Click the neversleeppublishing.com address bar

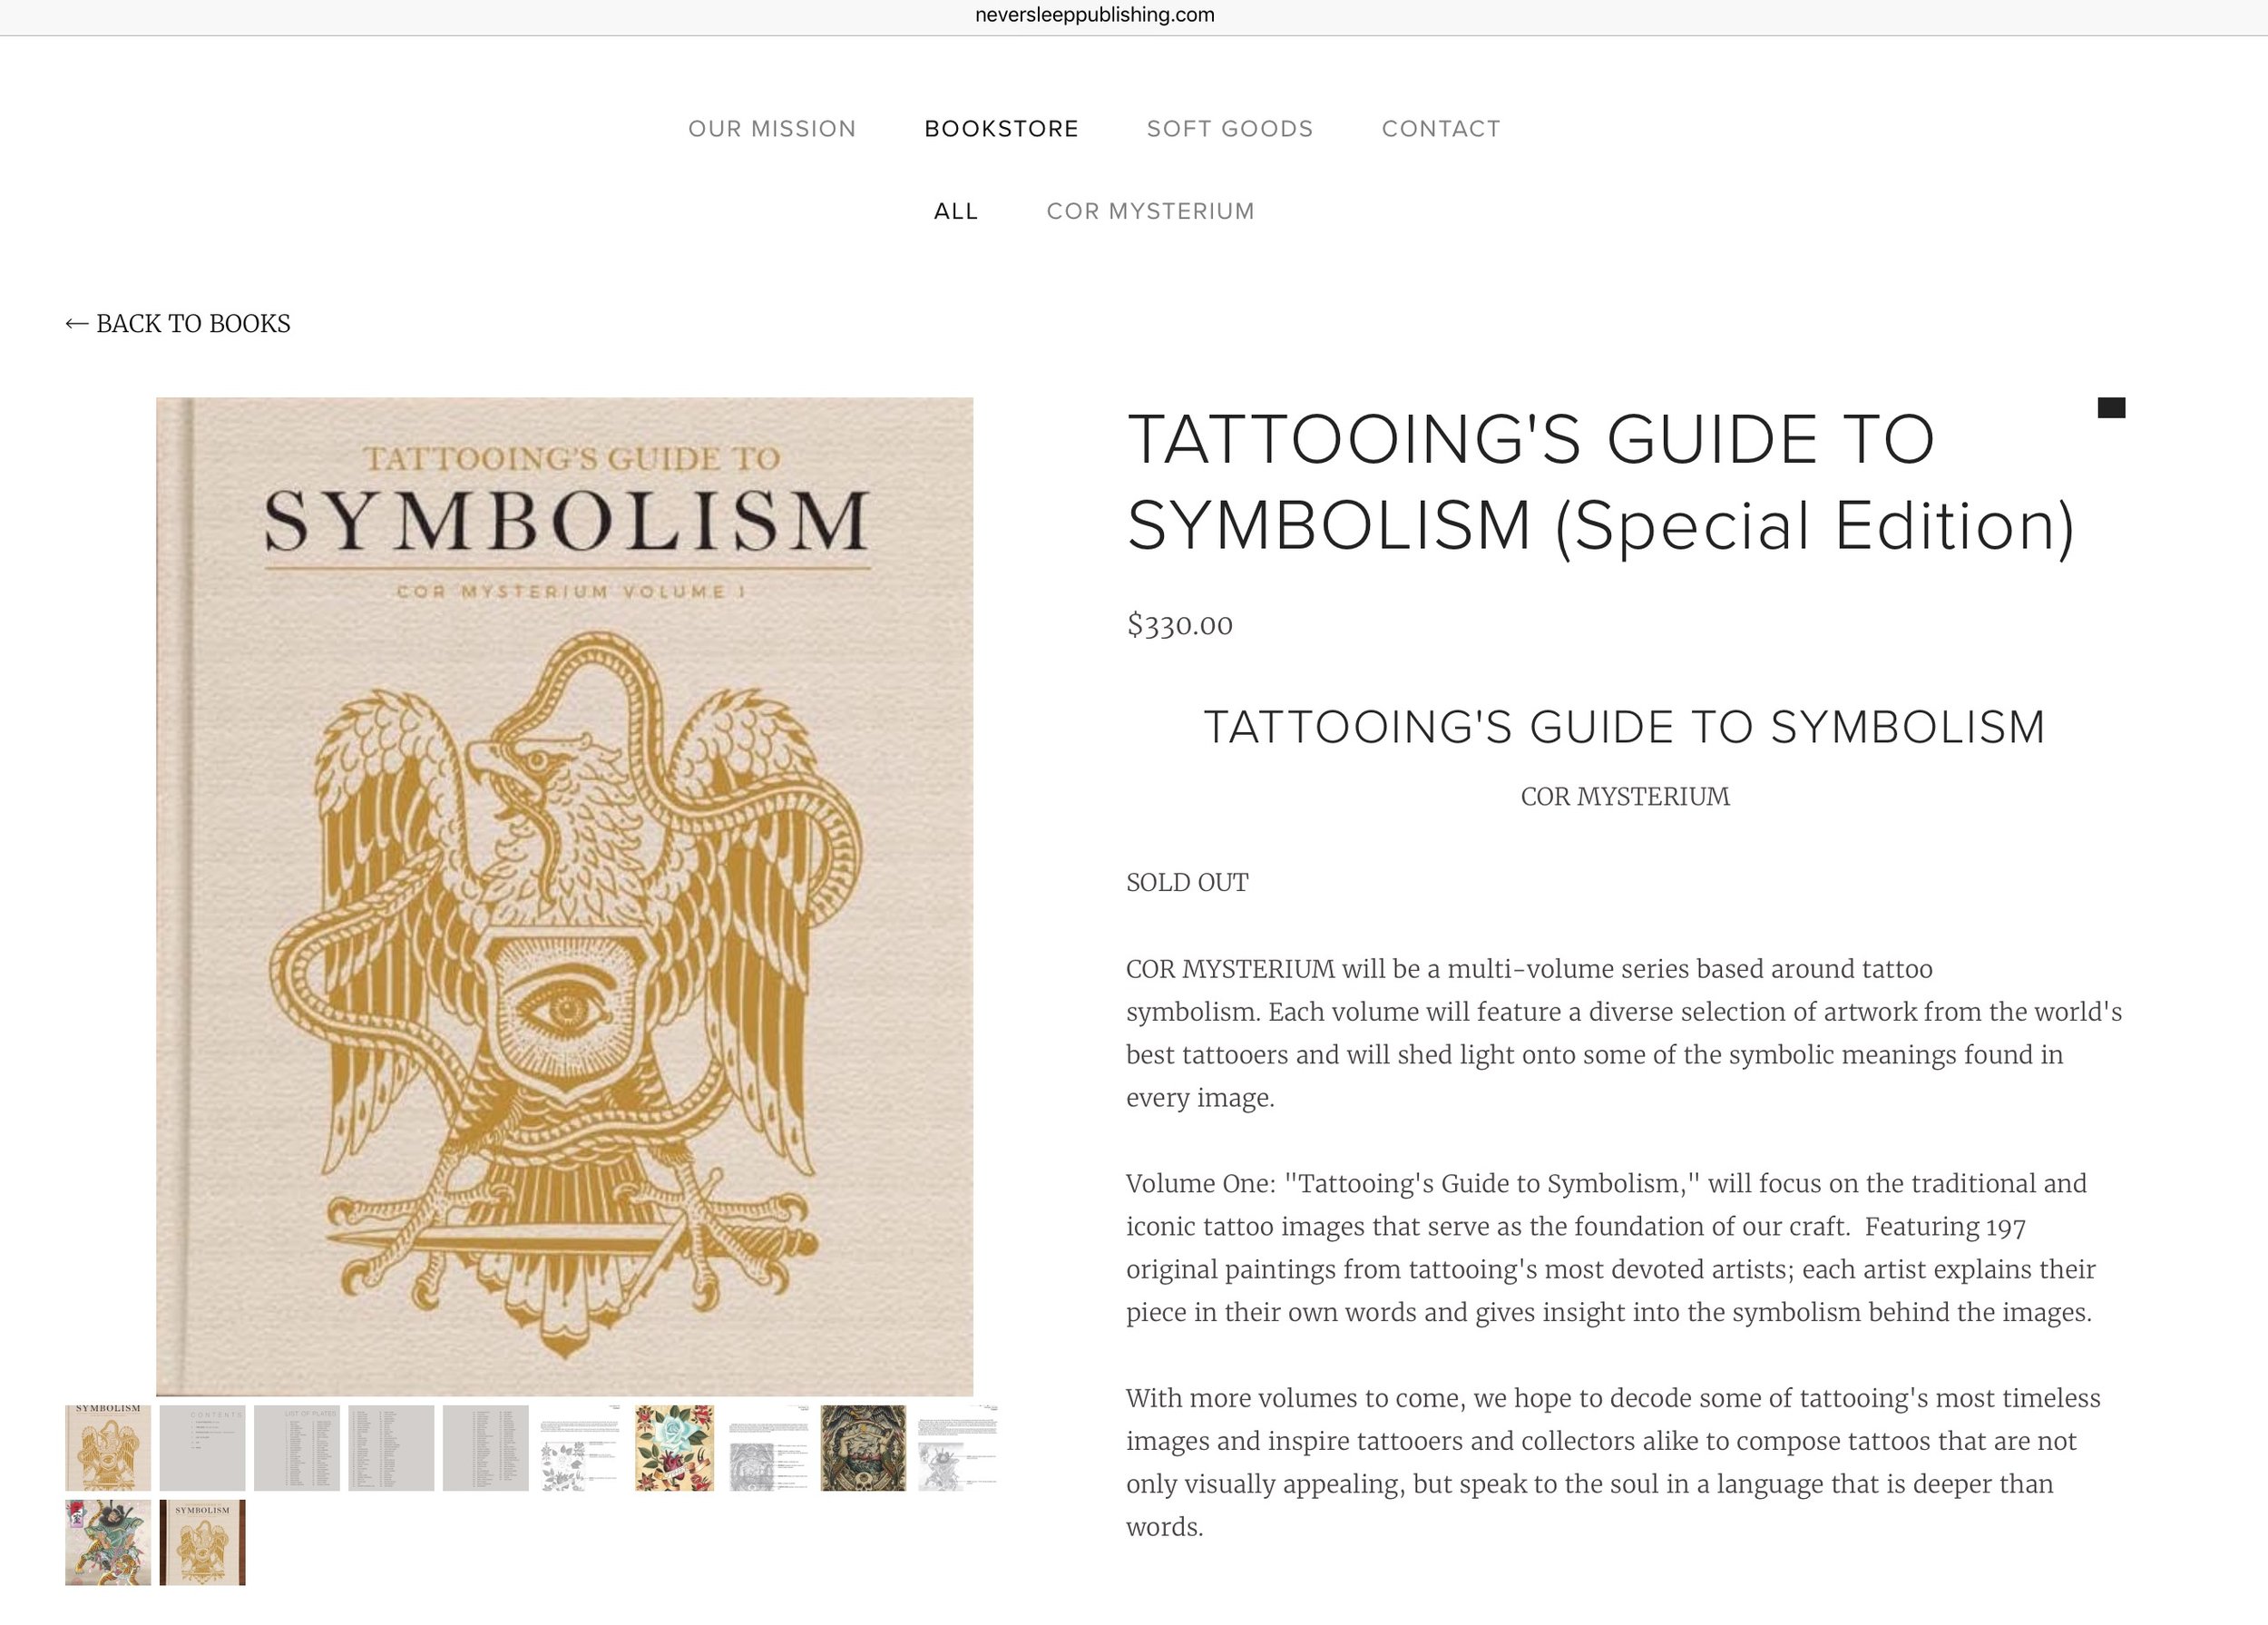(x=1095, y=15)
